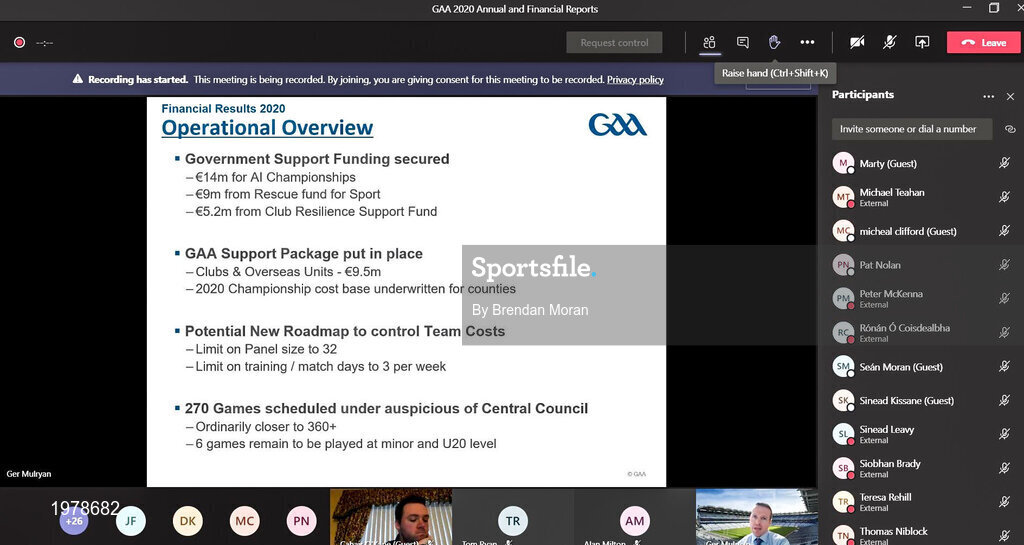Click the greyed Request control button
The width and height of the screenshot is (1024, 545).
click(615, 42)
